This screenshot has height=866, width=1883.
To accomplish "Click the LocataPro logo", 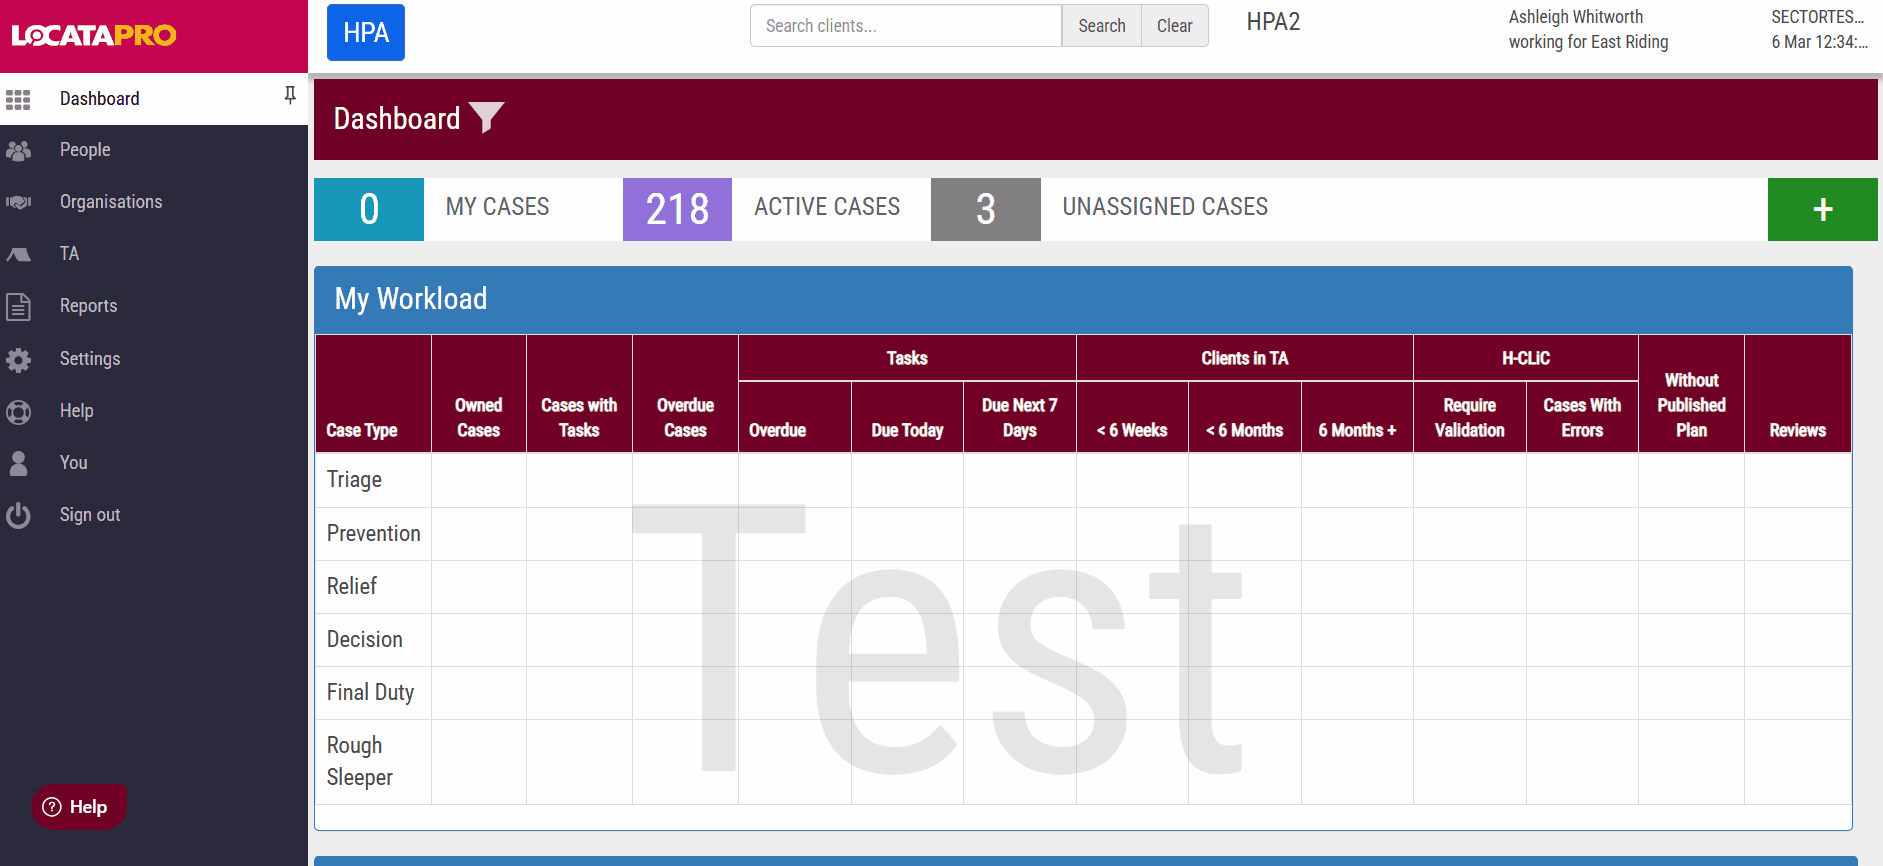I will pyautogui.click(x=94, y=35).
